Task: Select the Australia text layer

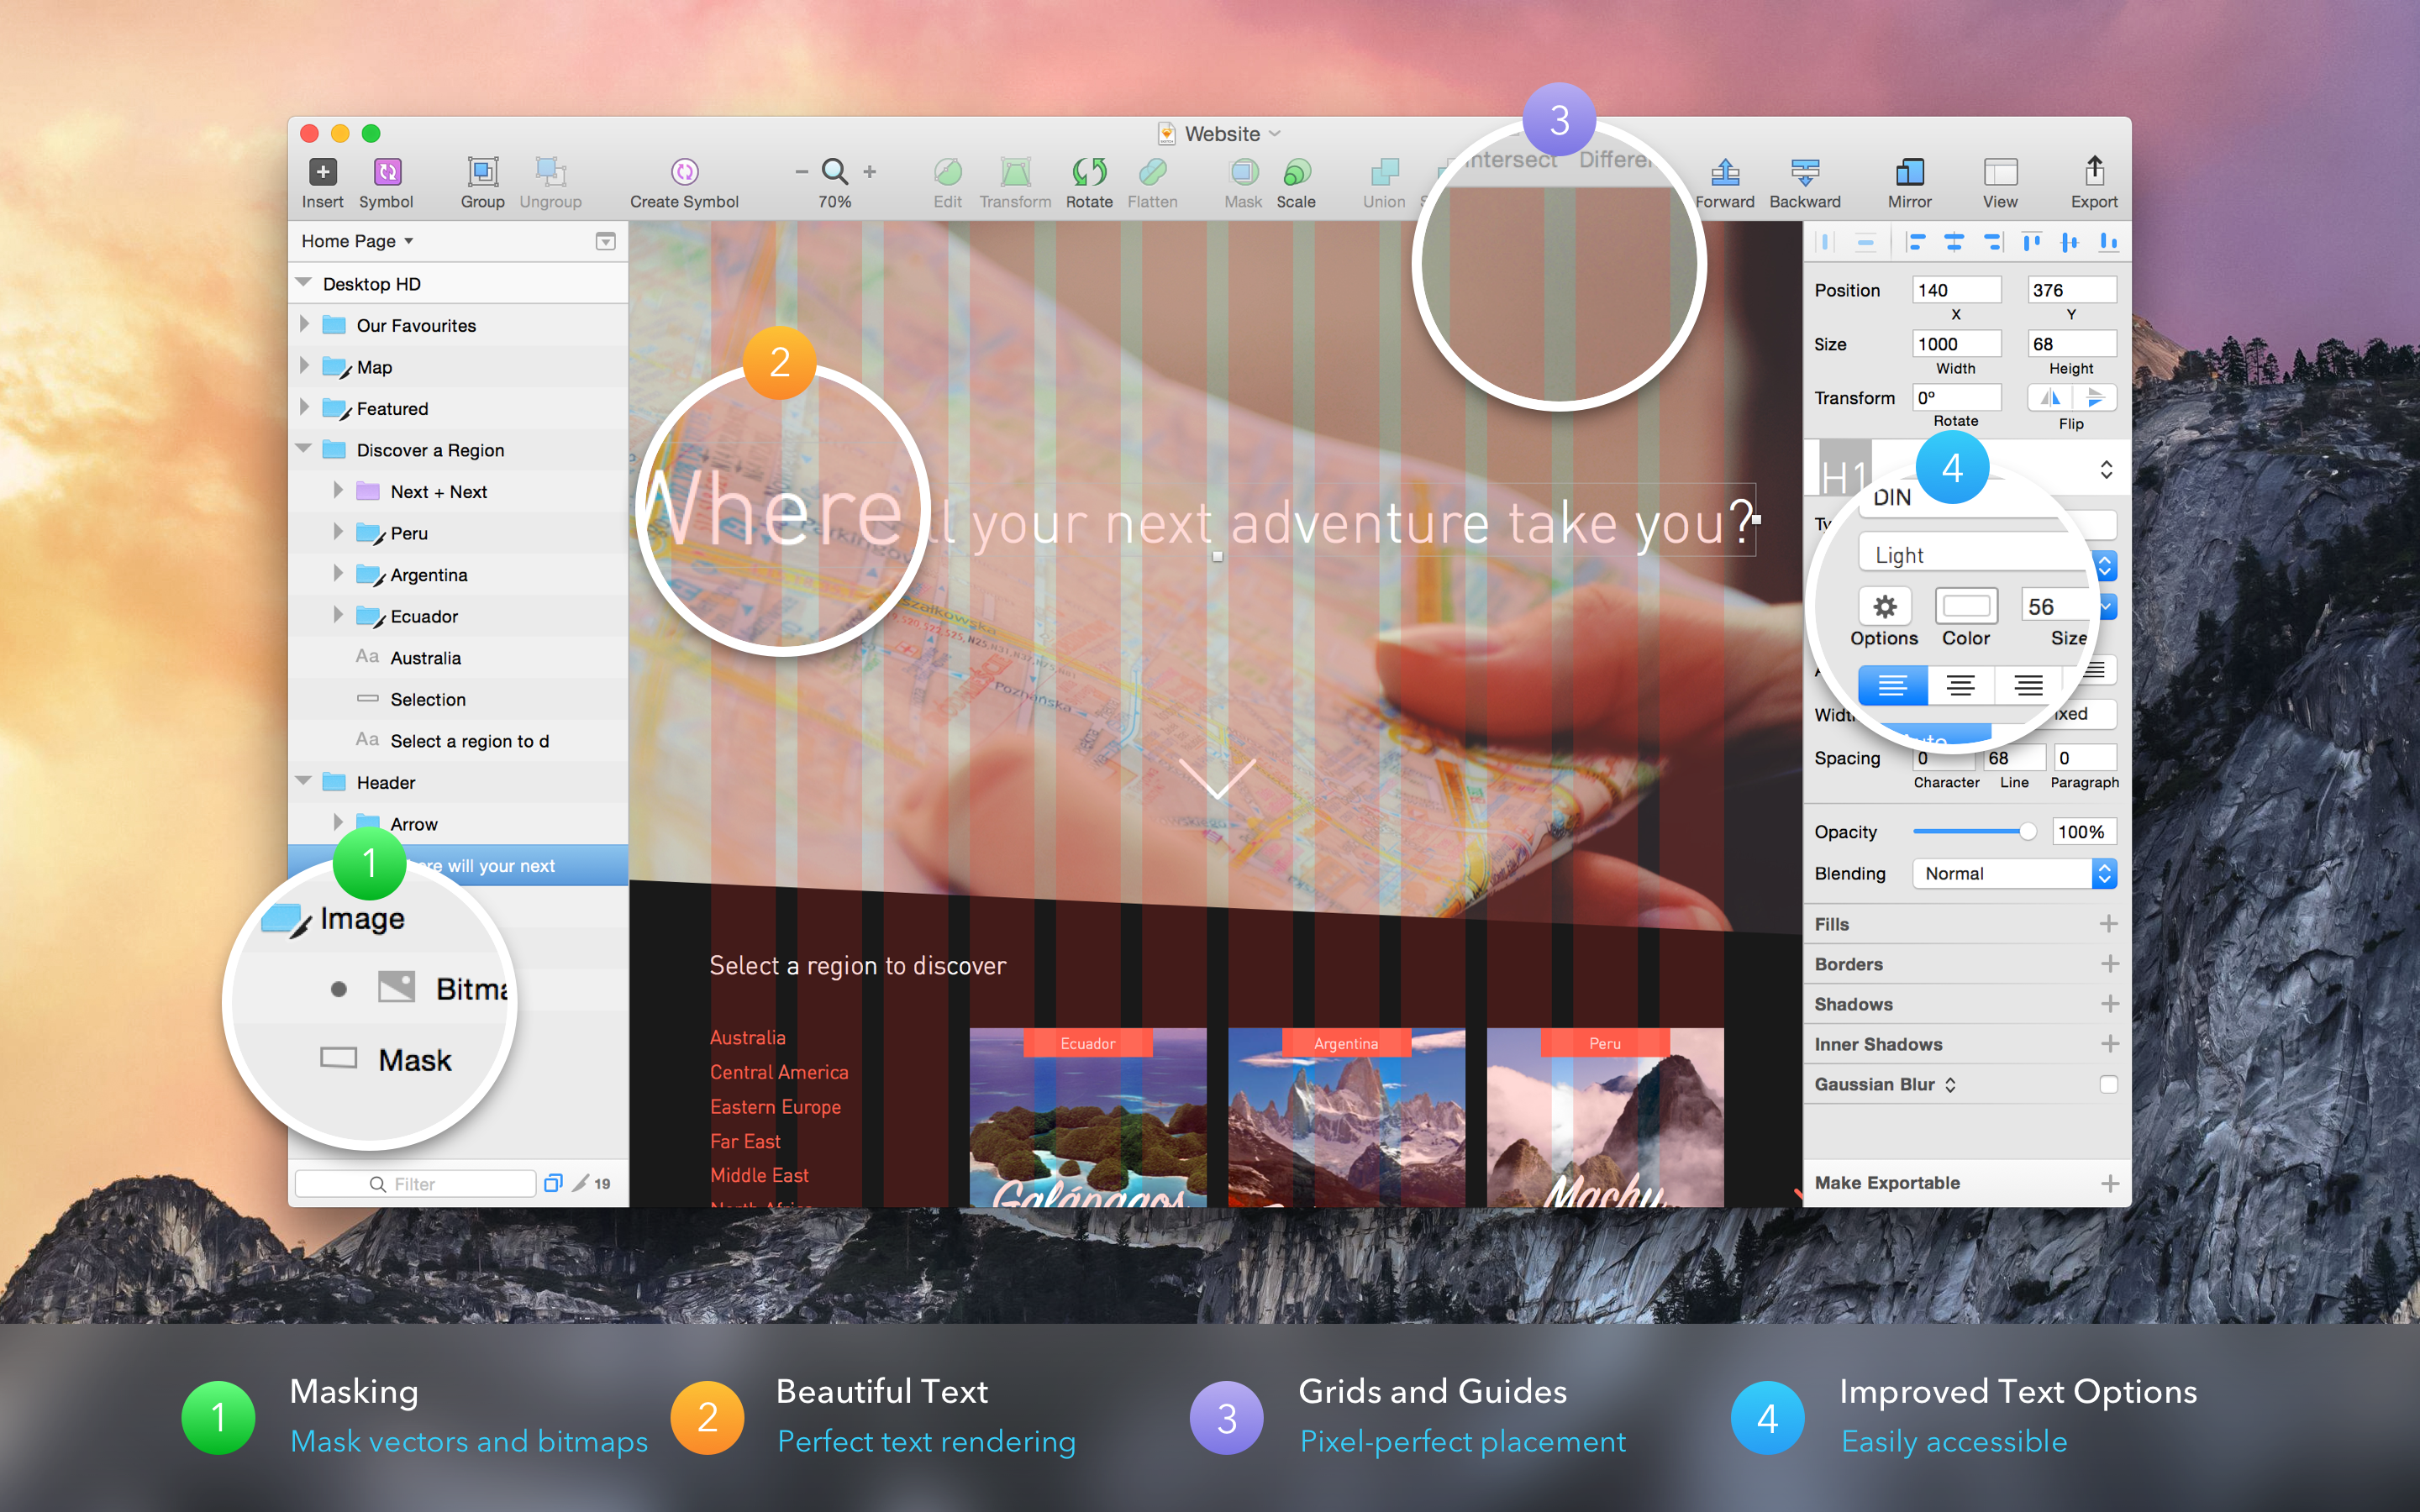Action: point(458,658)
